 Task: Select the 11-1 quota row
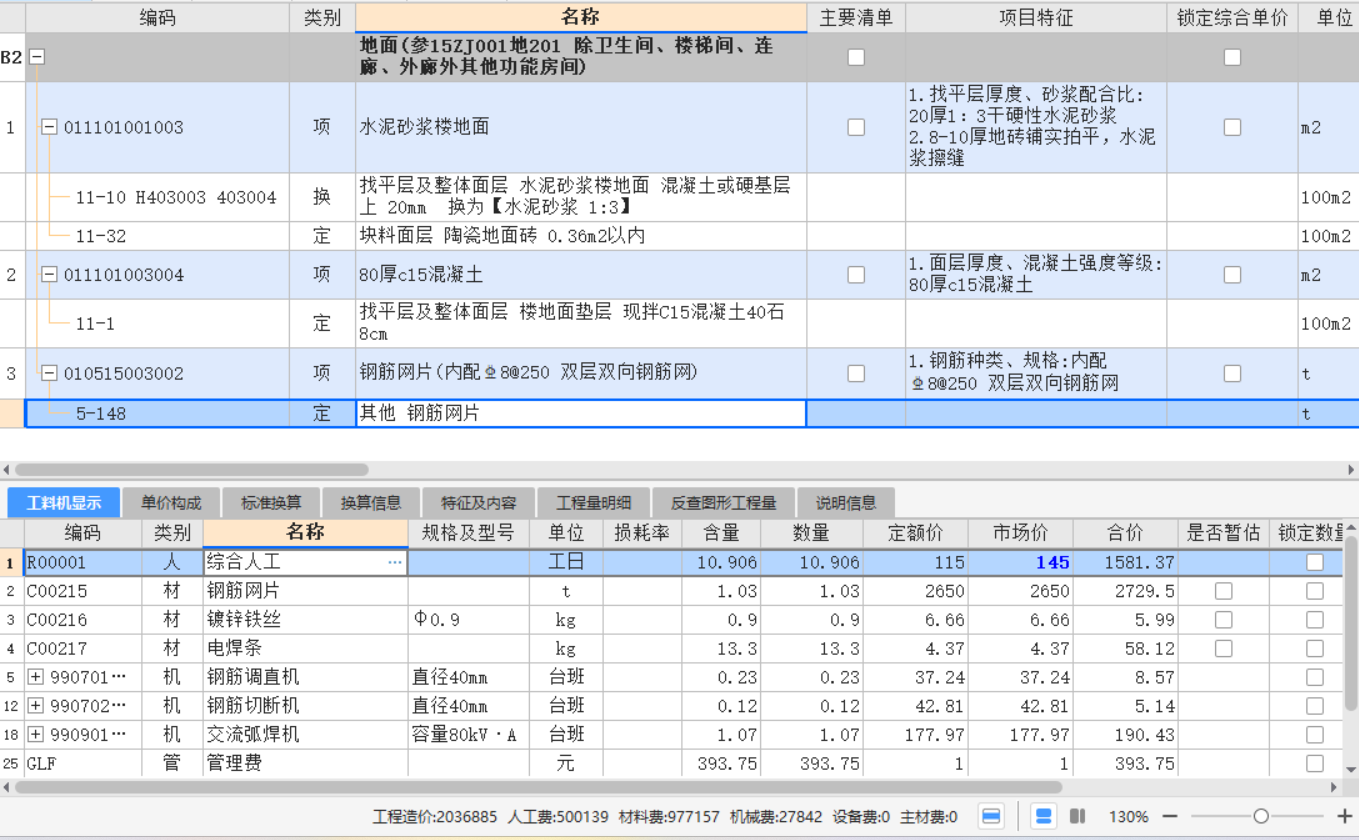[x=95, y=324]
